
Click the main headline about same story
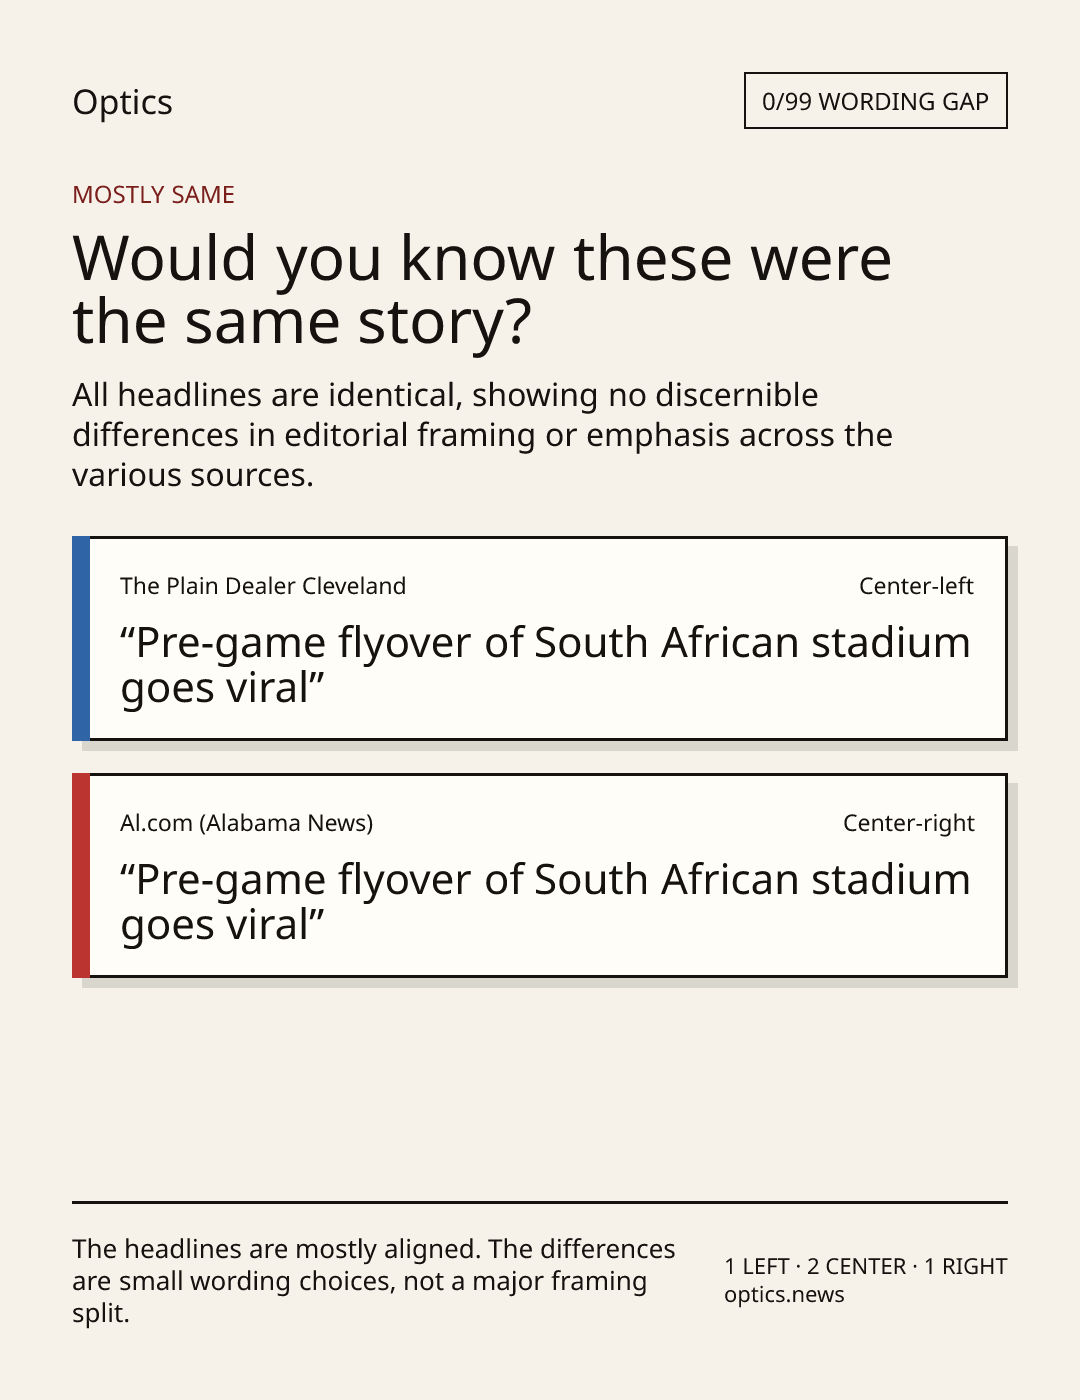pos(482,290)
